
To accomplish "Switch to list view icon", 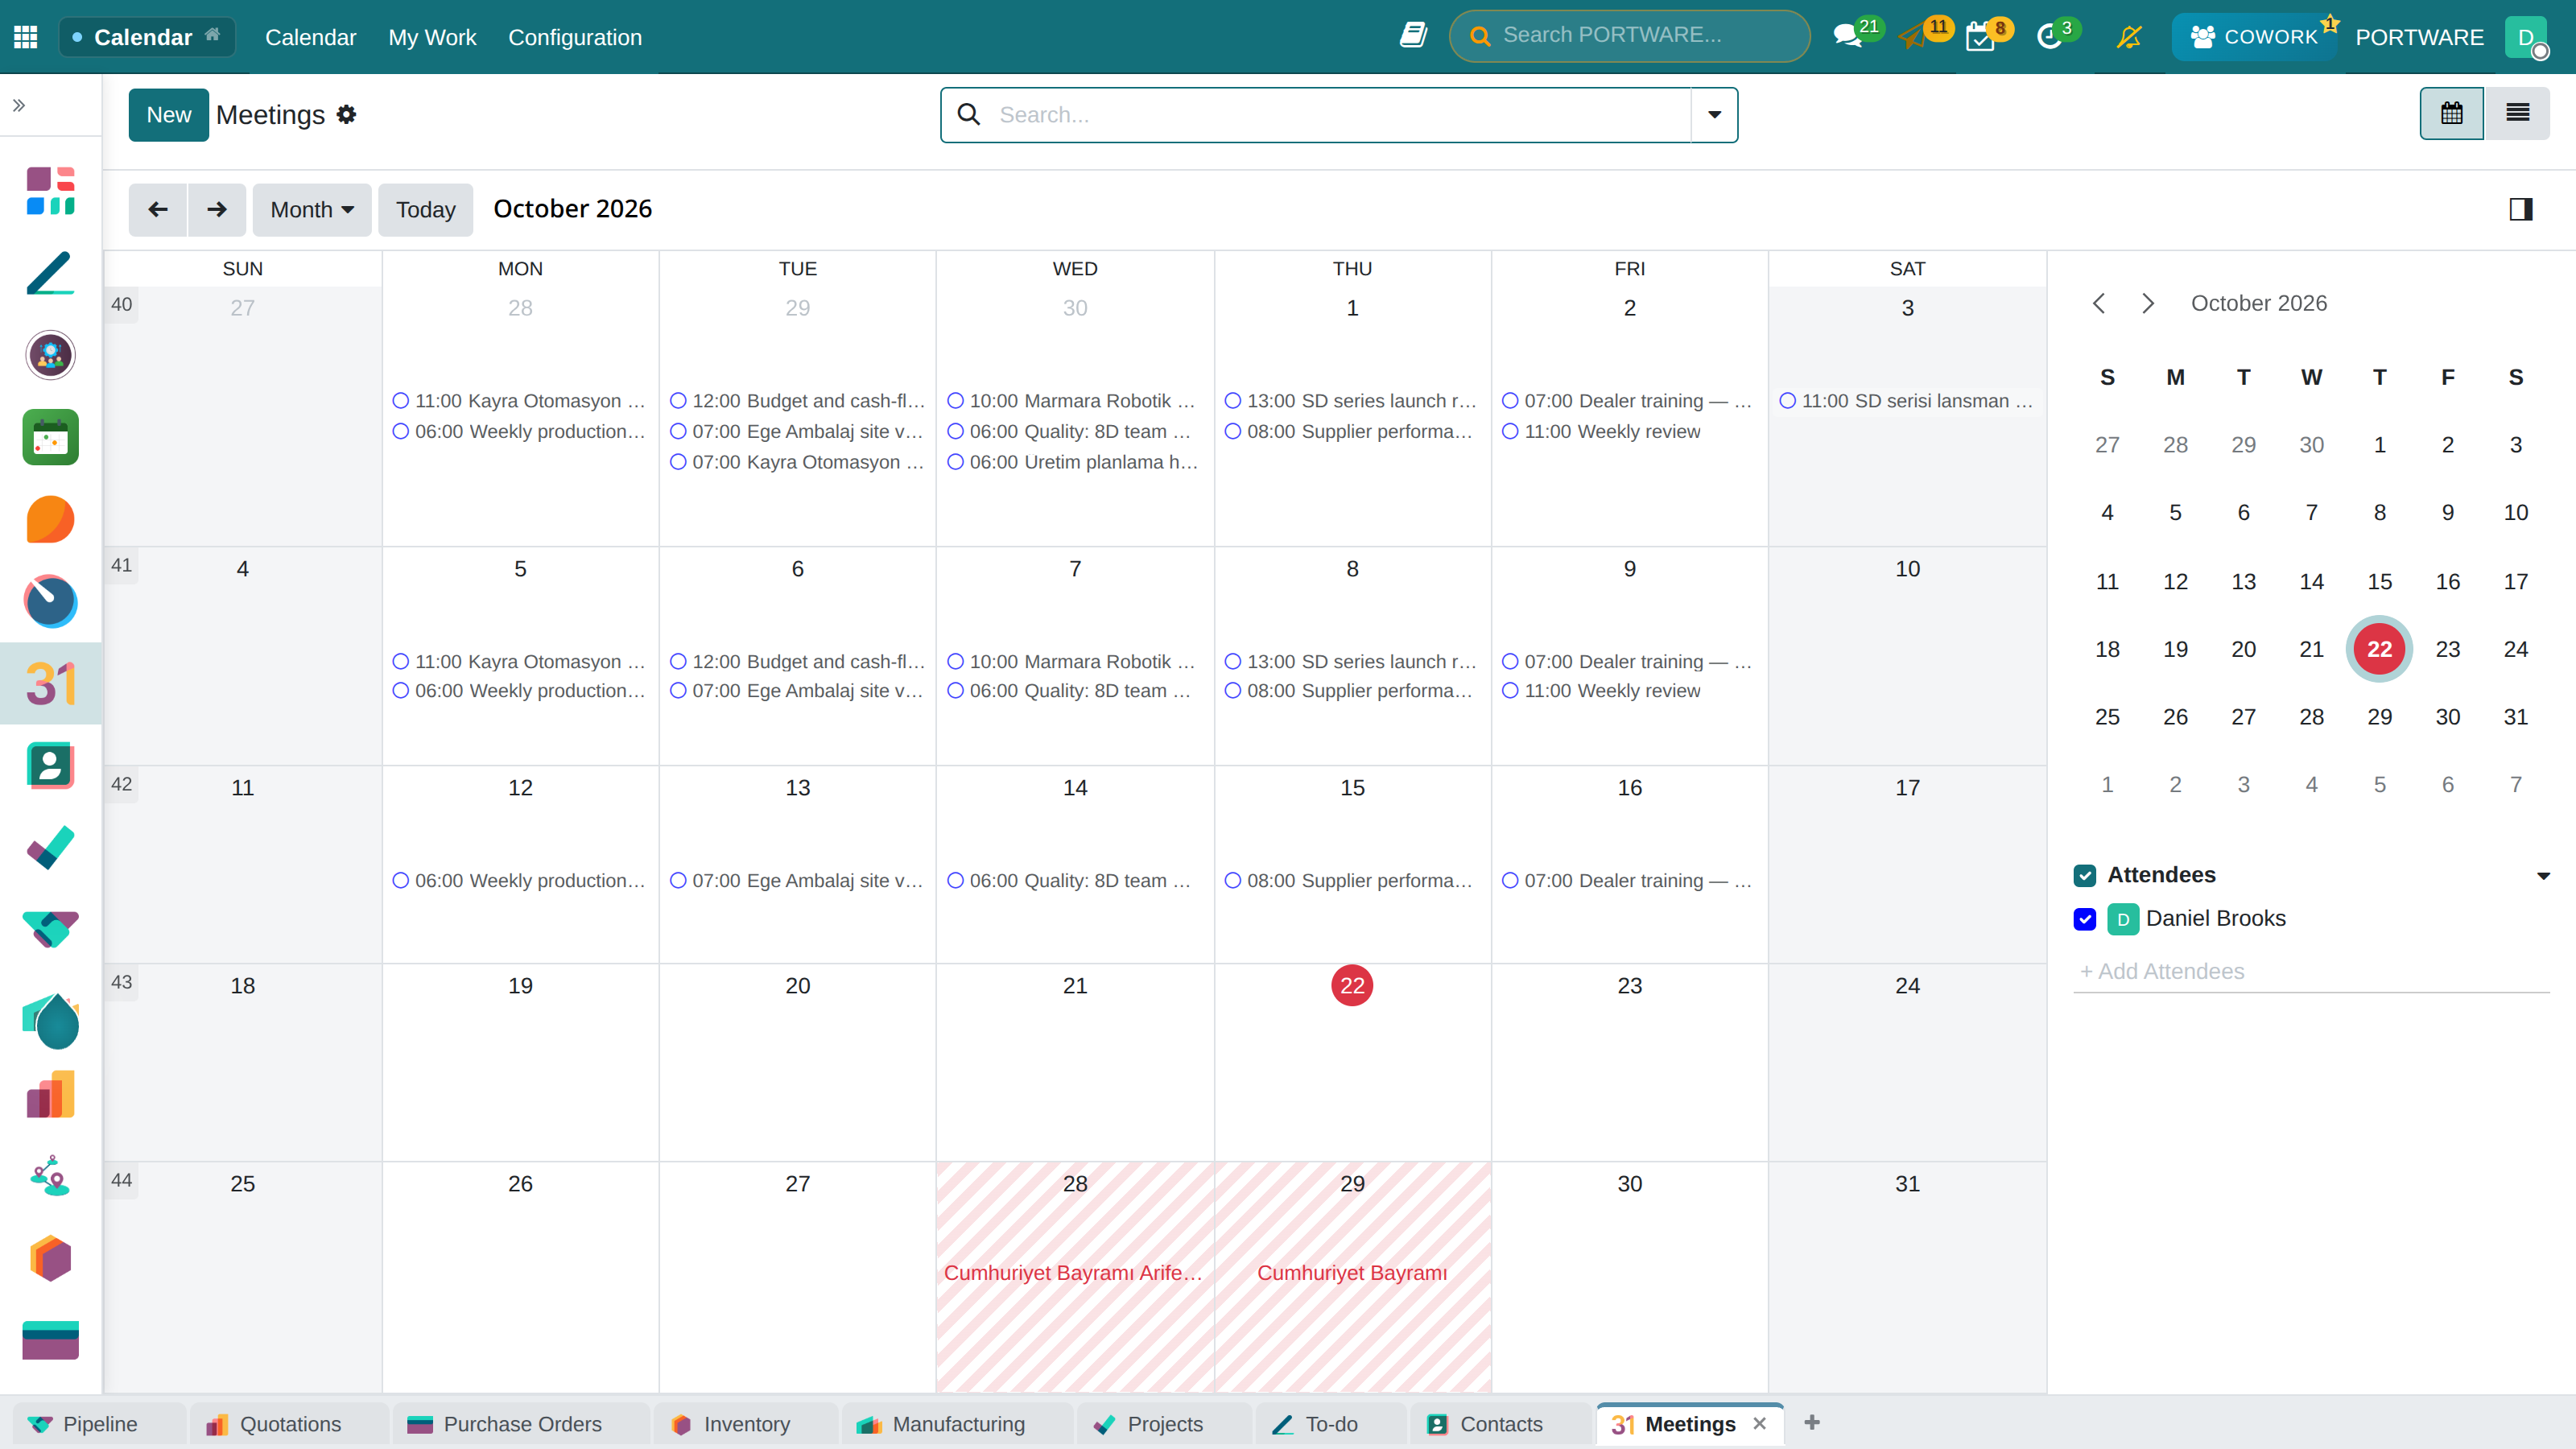I will click(x=2517, y=114).
